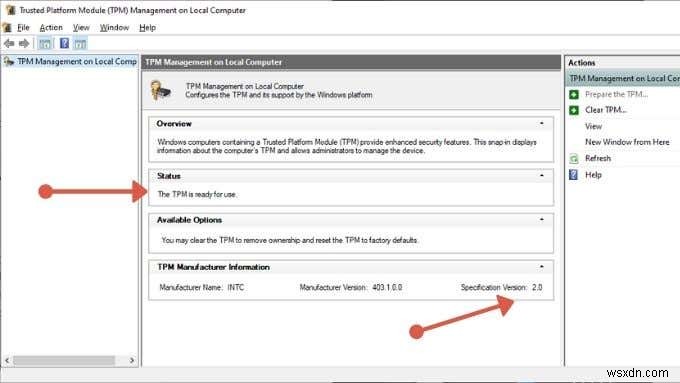Click the Refresh icon in Actions pane
680x383 pixels.
[574, 158]
